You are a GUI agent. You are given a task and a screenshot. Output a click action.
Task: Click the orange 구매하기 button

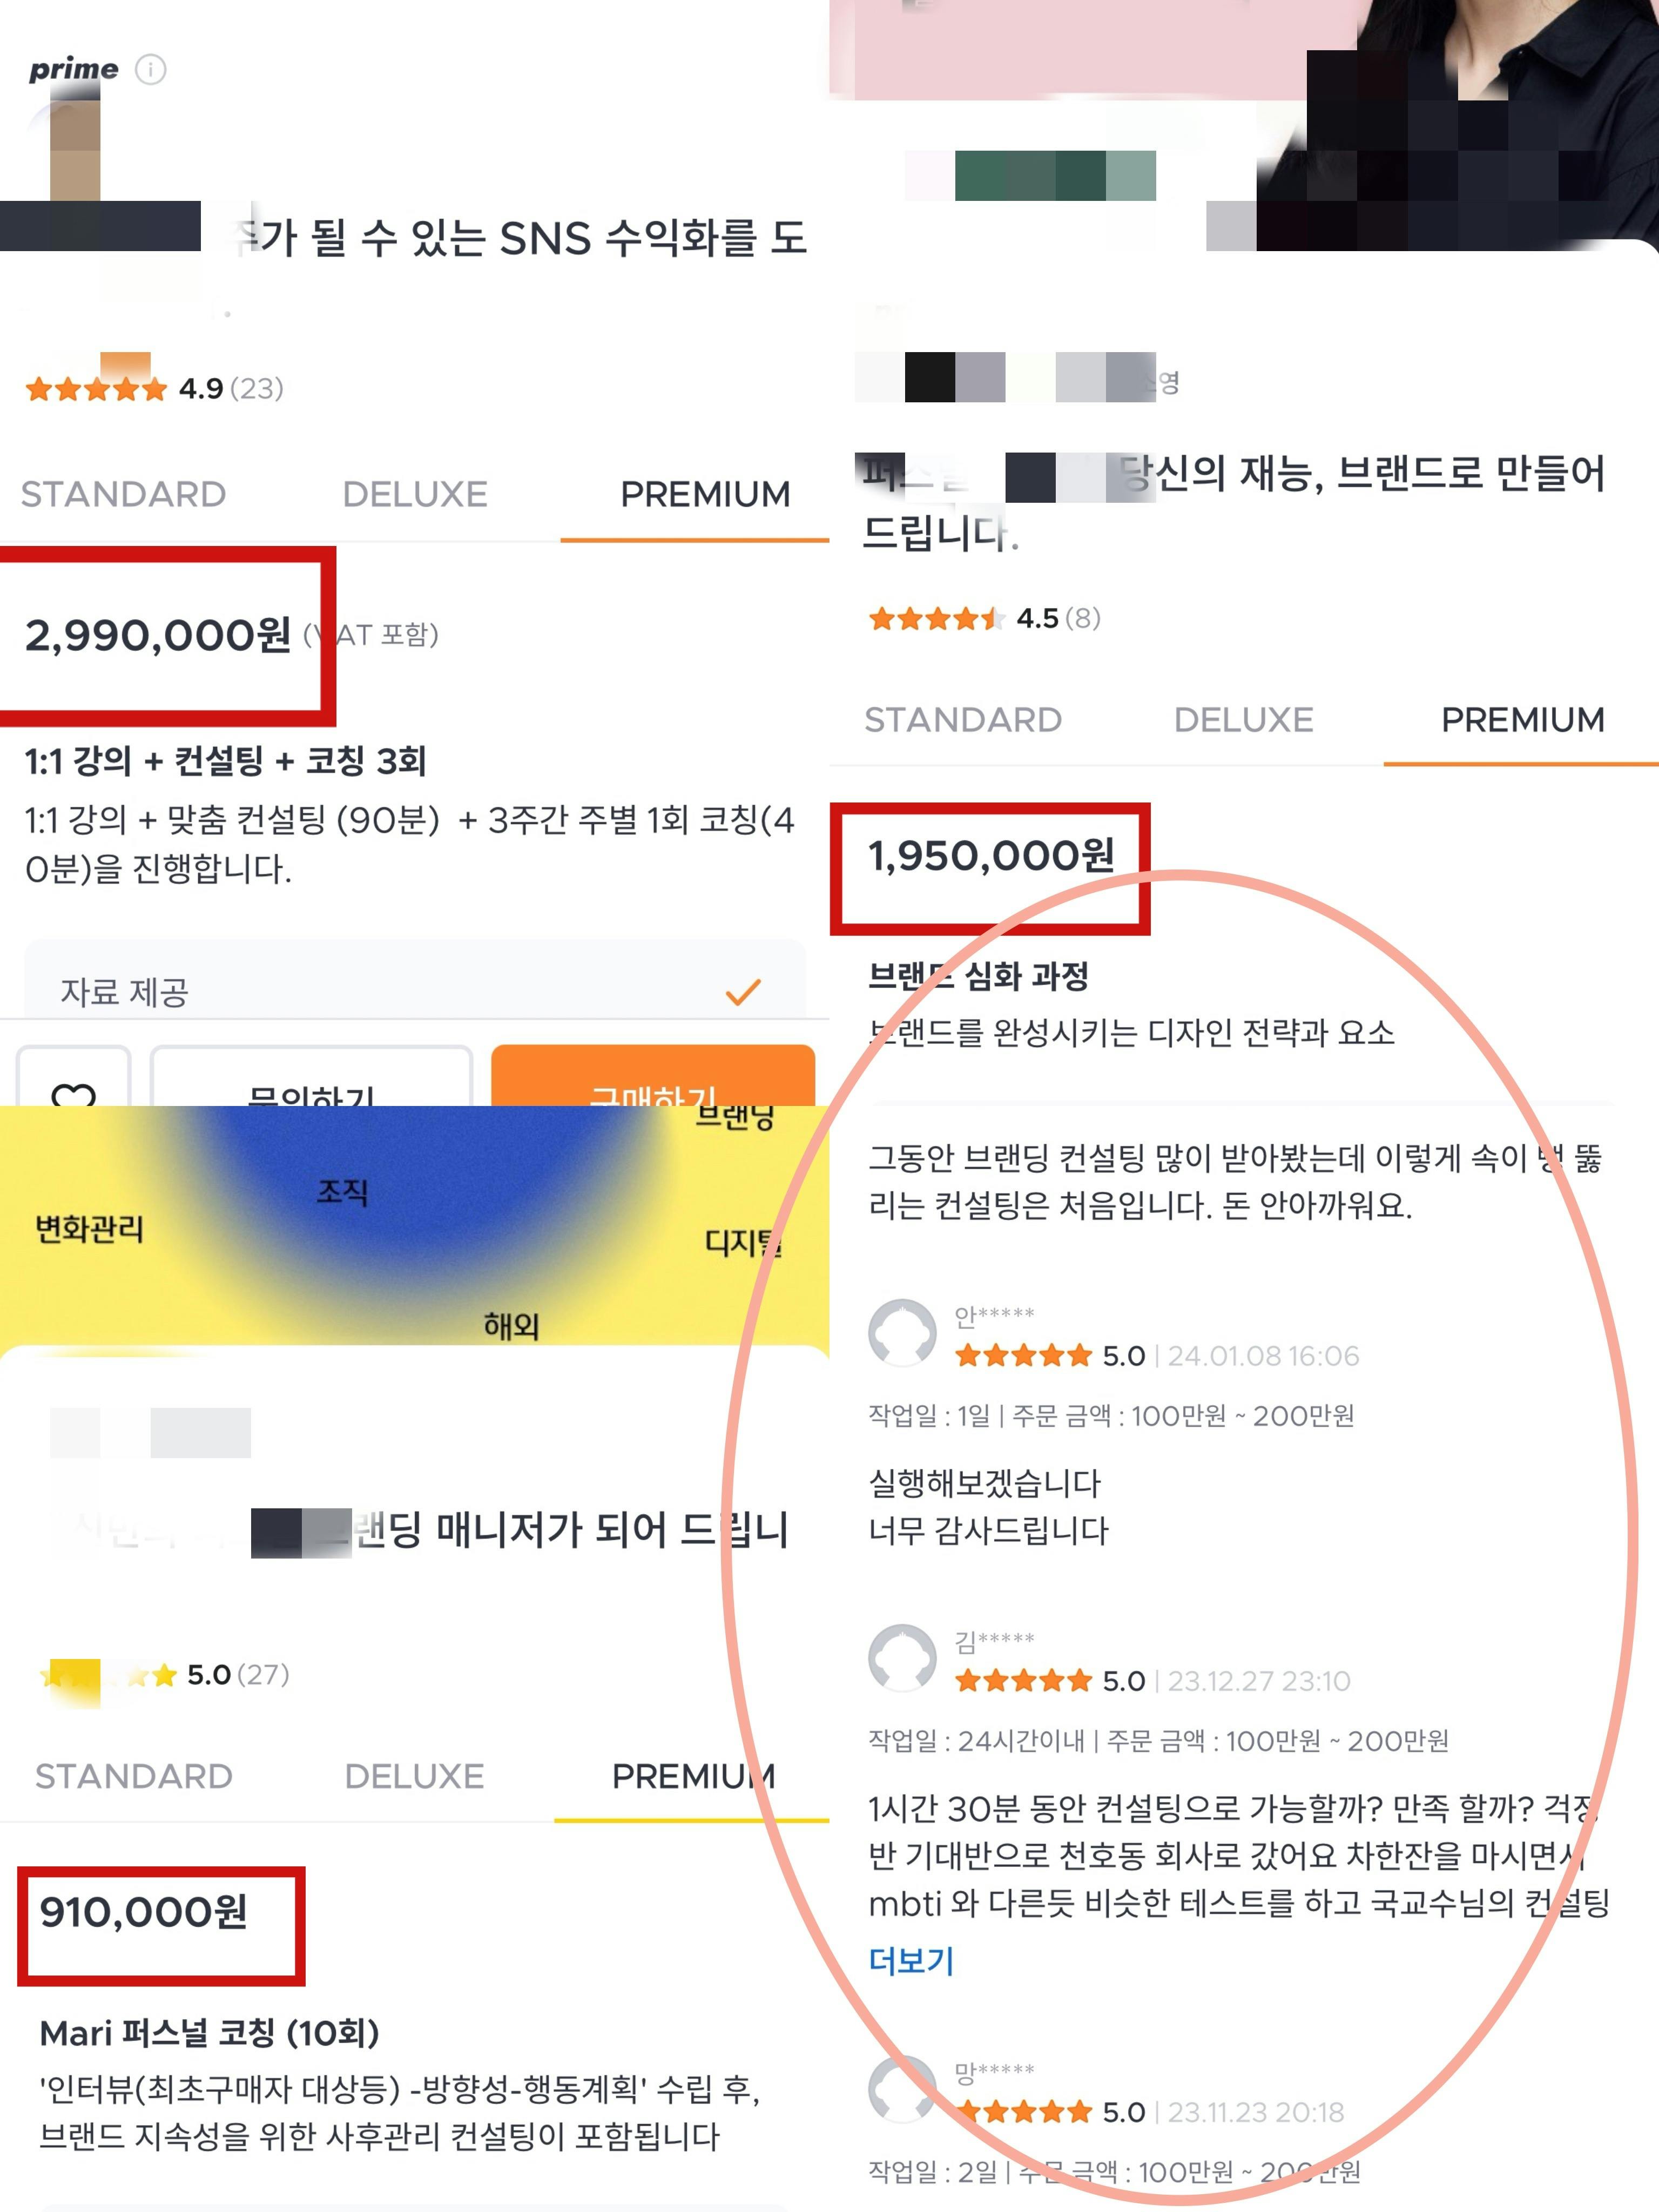(x=653, y=1076)
